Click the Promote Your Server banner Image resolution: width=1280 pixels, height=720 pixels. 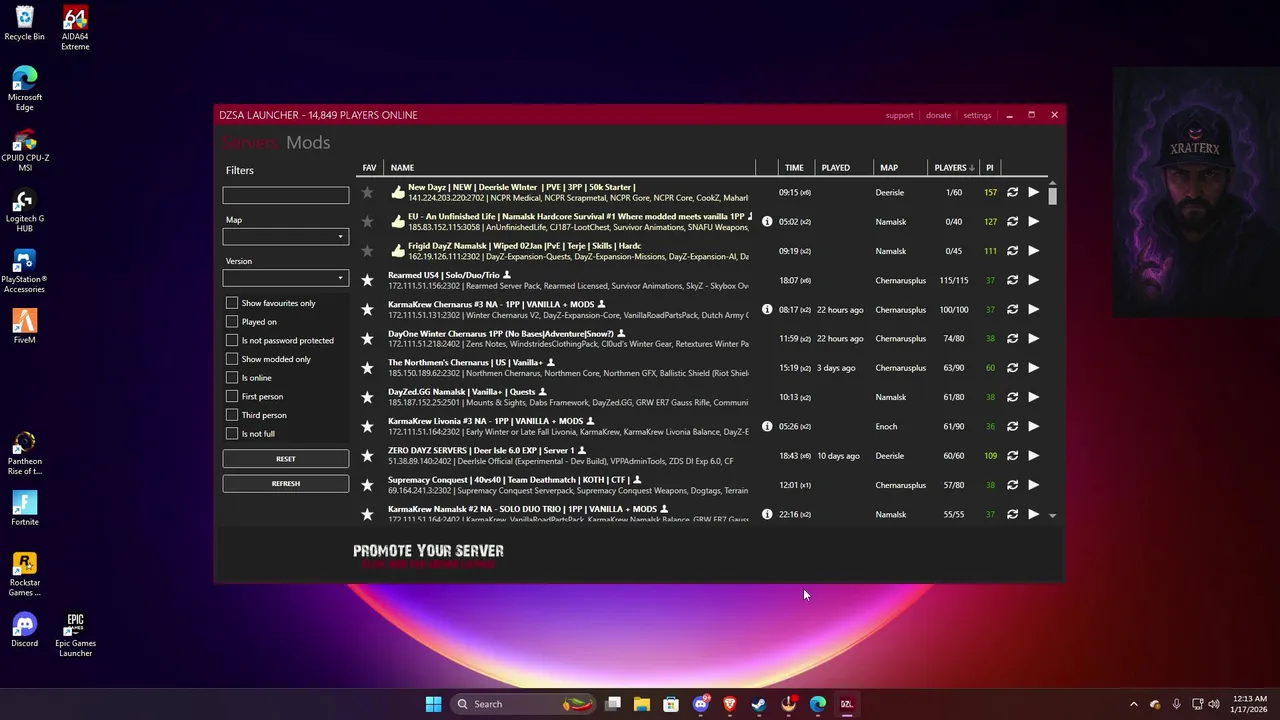(x=428, y=556)
